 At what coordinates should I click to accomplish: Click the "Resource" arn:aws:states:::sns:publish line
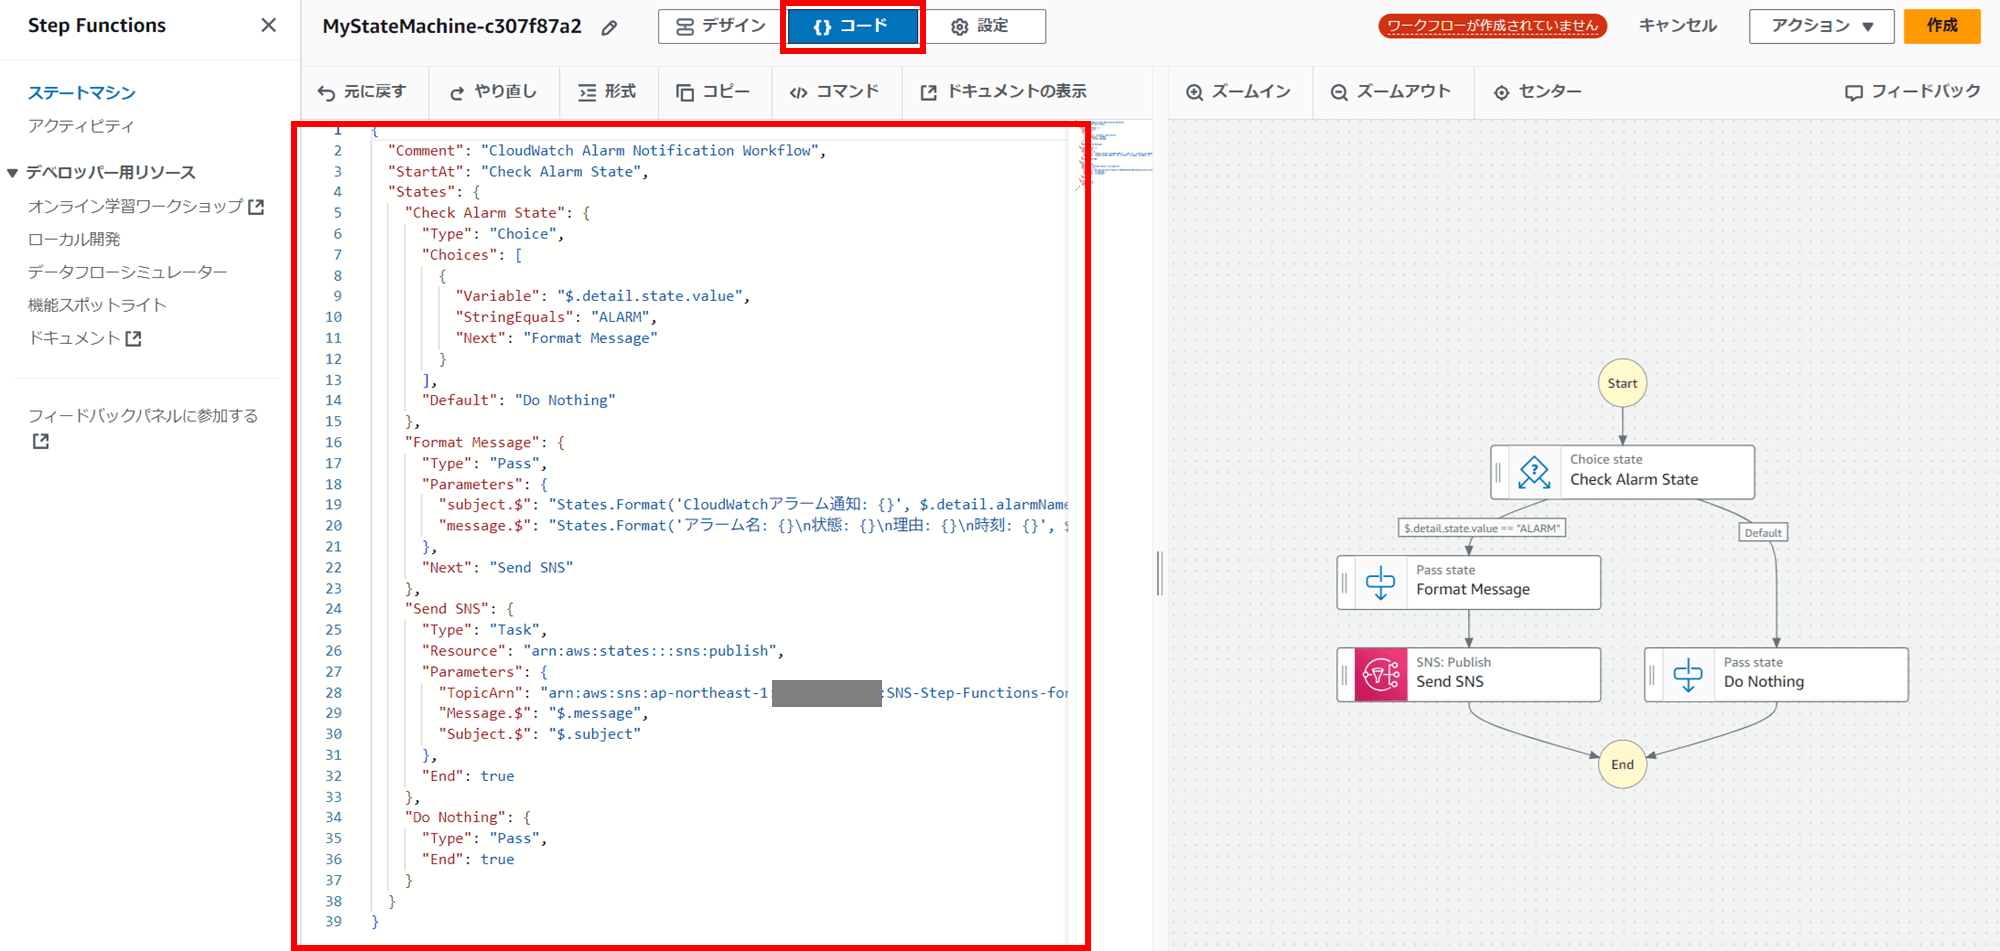tap(603, 651)
